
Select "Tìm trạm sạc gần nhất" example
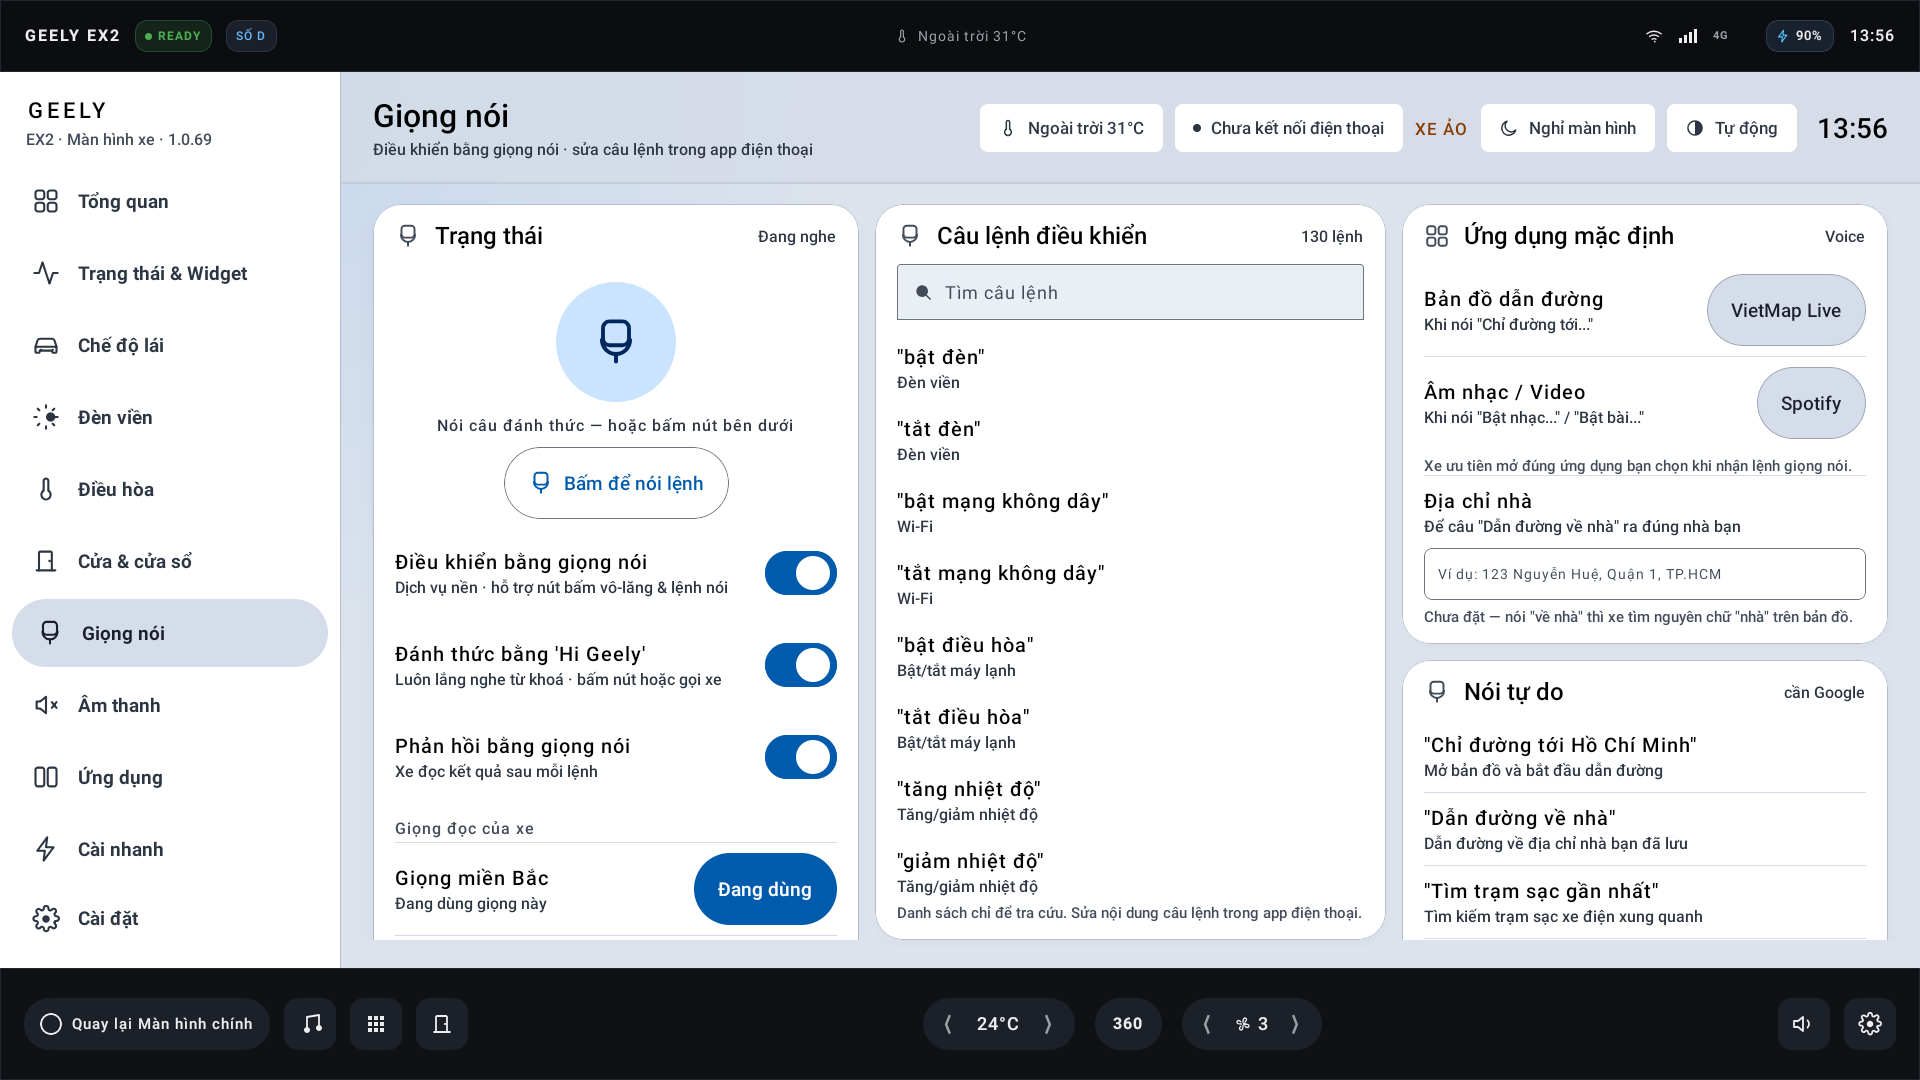(1645, 903)
